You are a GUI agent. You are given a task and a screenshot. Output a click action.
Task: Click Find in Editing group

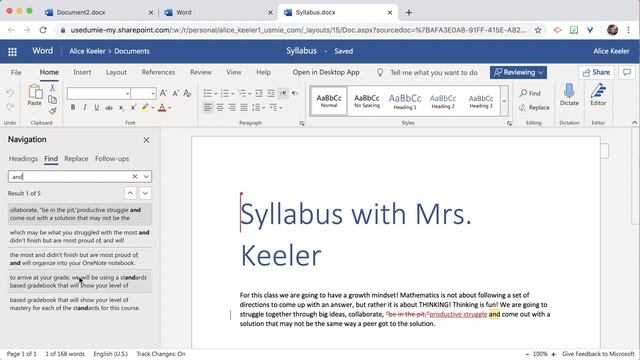pos(530,93)
